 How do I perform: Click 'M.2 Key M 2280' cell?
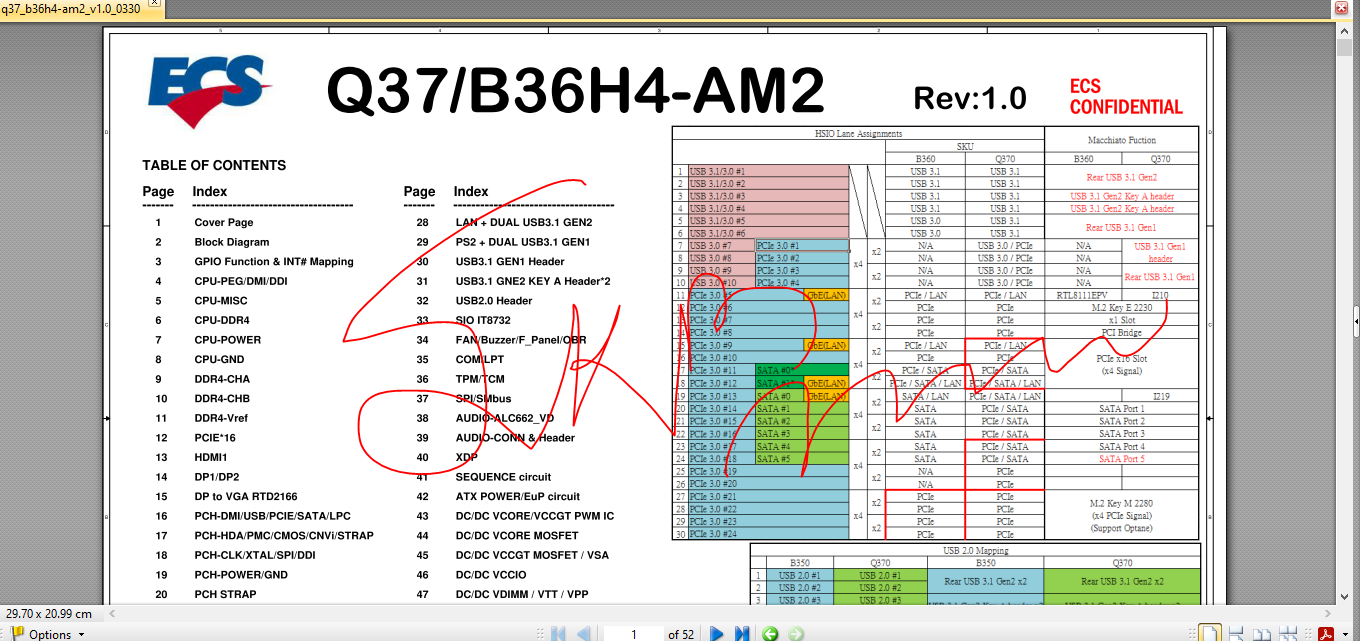click(x=1122, y=503)
